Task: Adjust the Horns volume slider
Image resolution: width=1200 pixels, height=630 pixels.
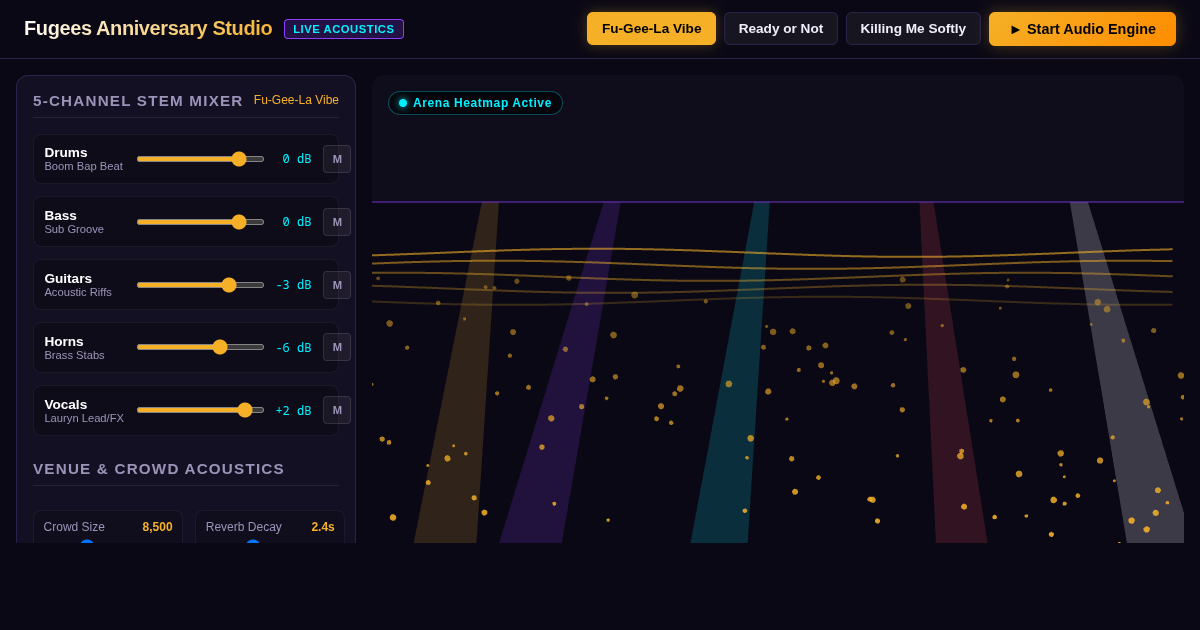Action: pos(200,347)
